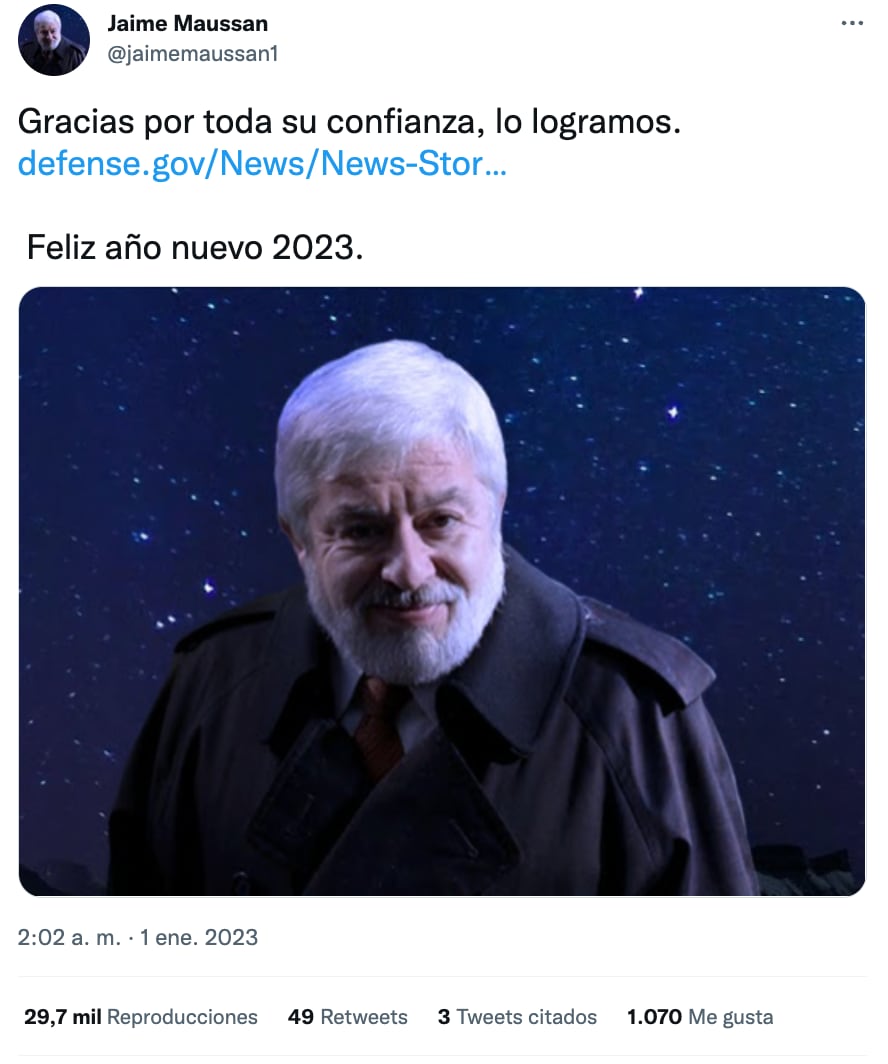This screenshot has height=1064, width=888.
Task: Show the Retweets list
Action: click(364, 1016)
